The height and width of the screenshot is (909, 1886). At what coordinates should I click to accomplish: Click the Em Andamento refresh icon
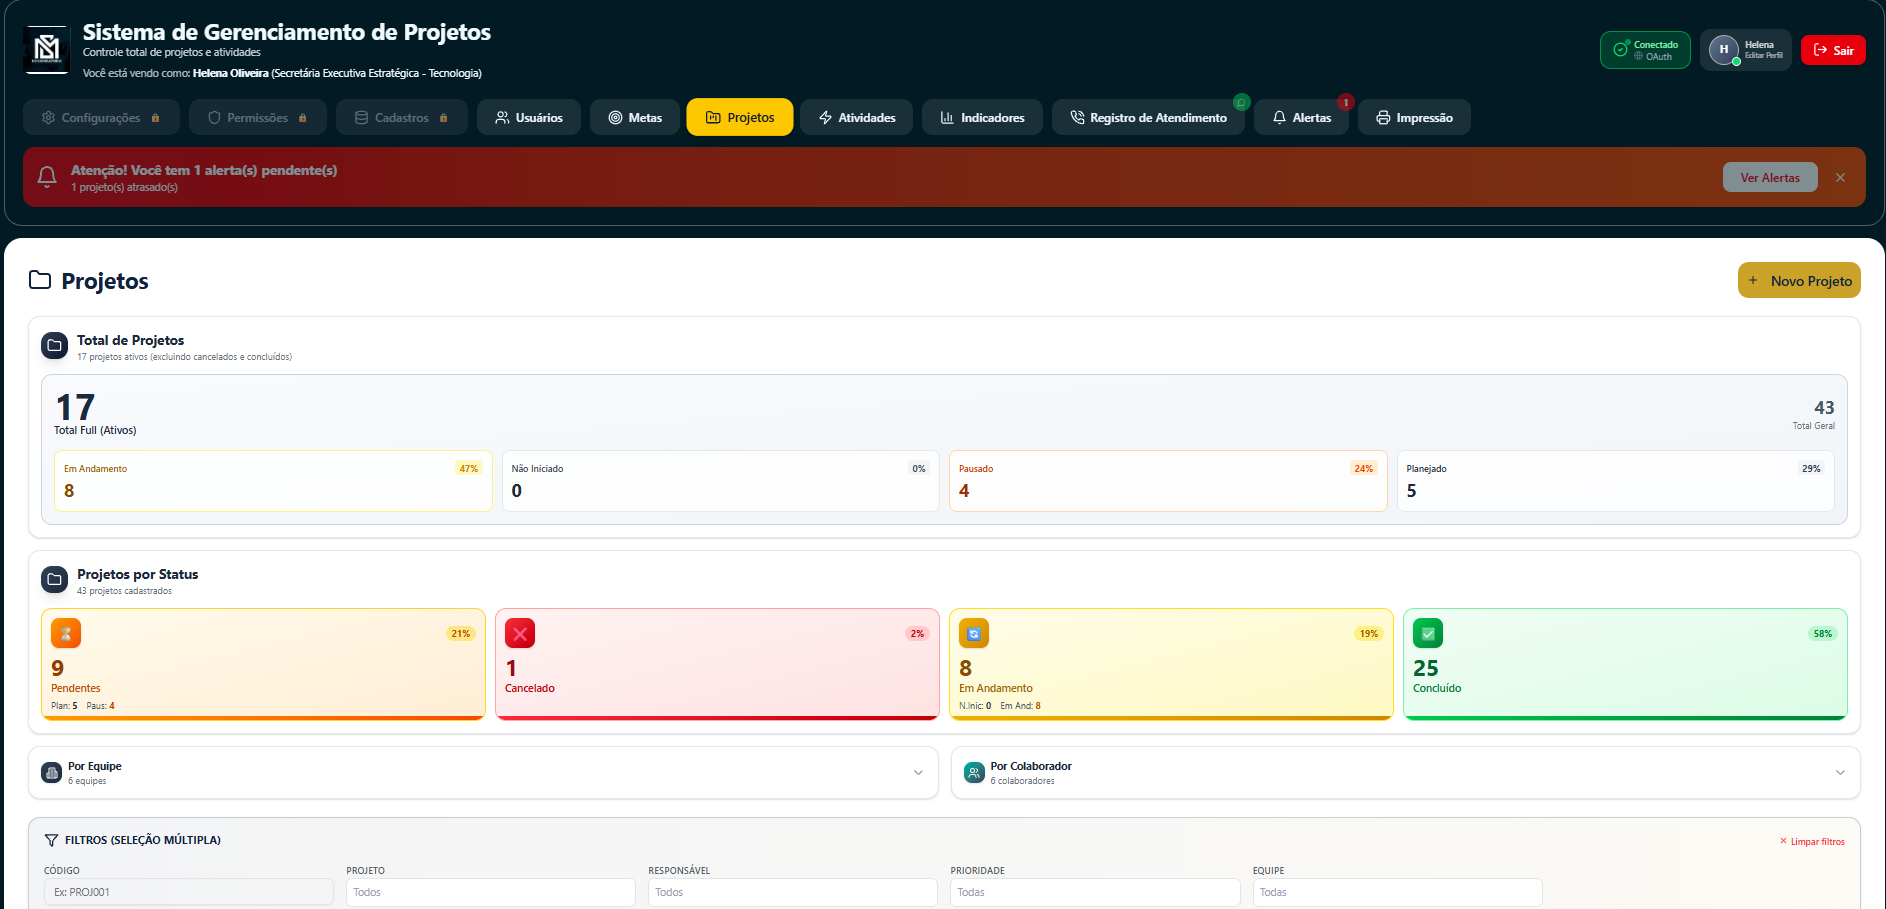point(974,633)
